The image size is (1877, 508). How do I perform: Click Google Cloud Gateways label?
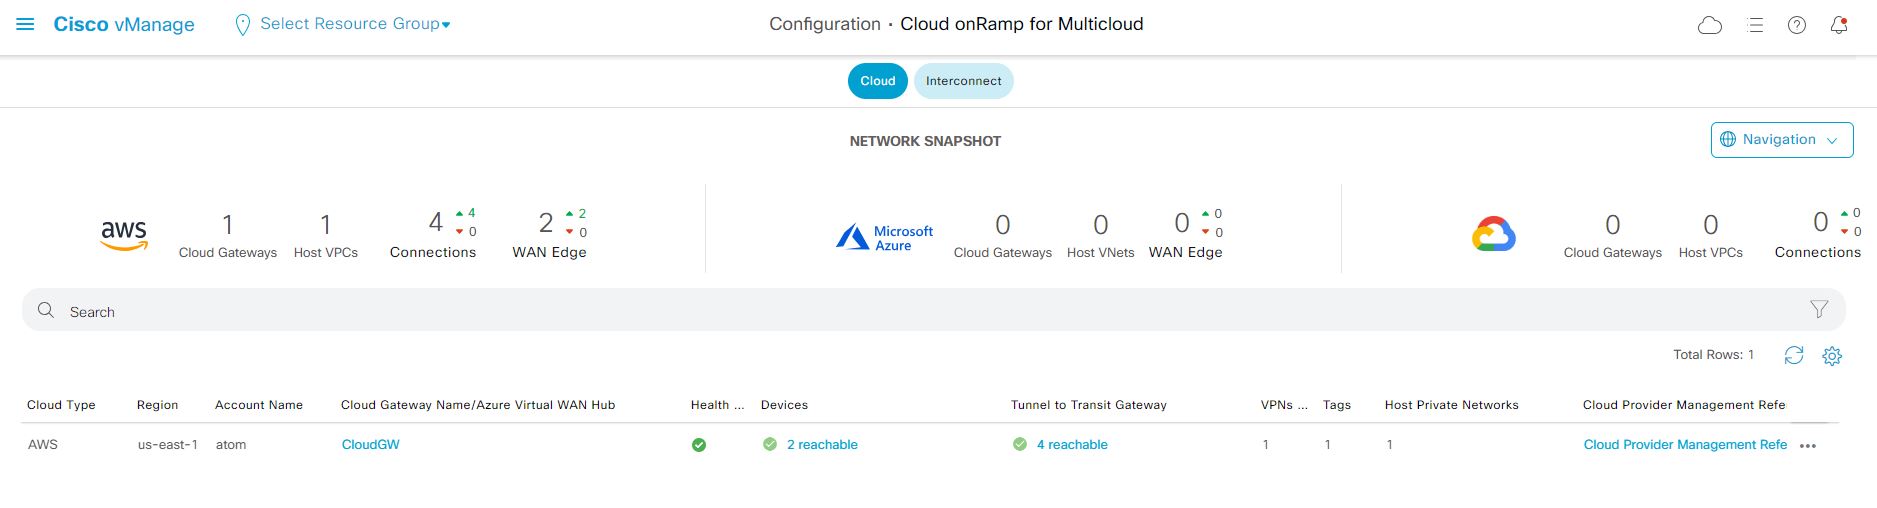tap(1613, 253)
